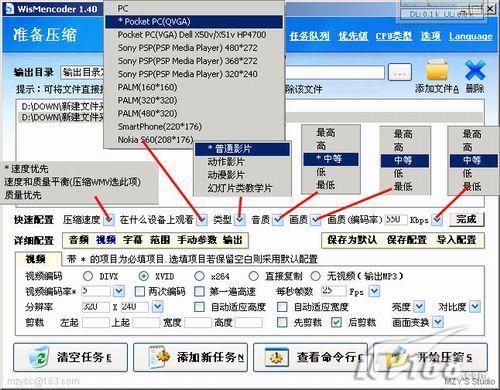The width and height of the screenshot is (500, 390).
Task: Click the Language link
Action: (x=470, y=36)
